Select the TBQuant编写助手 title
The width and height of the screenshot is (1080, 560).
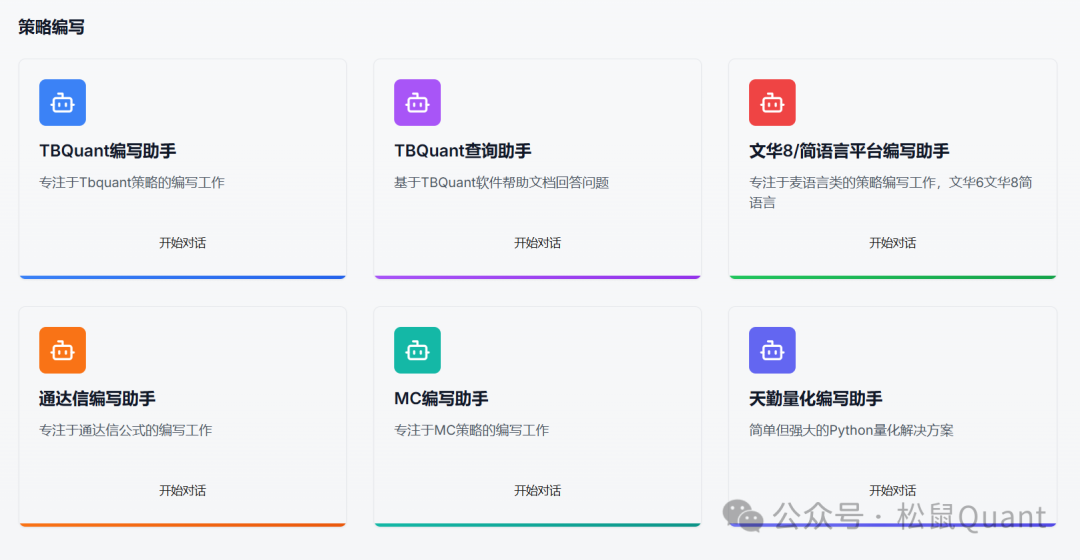point(107,151)
